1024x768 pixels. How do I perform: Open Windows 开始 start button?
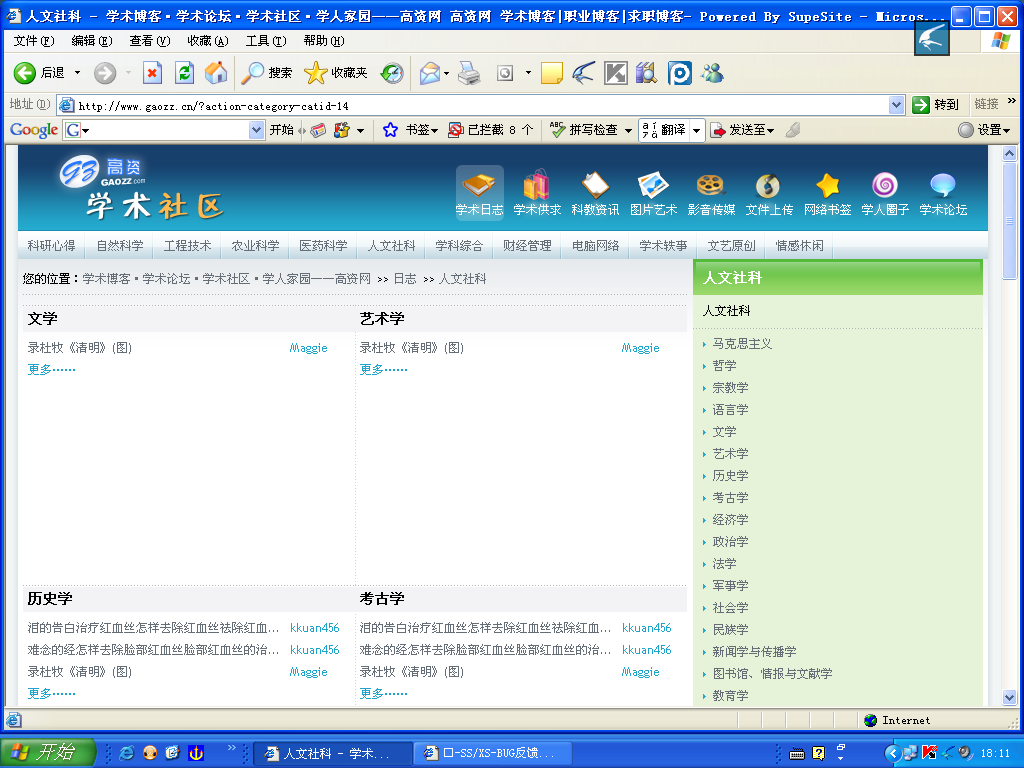tap(48, 752)
